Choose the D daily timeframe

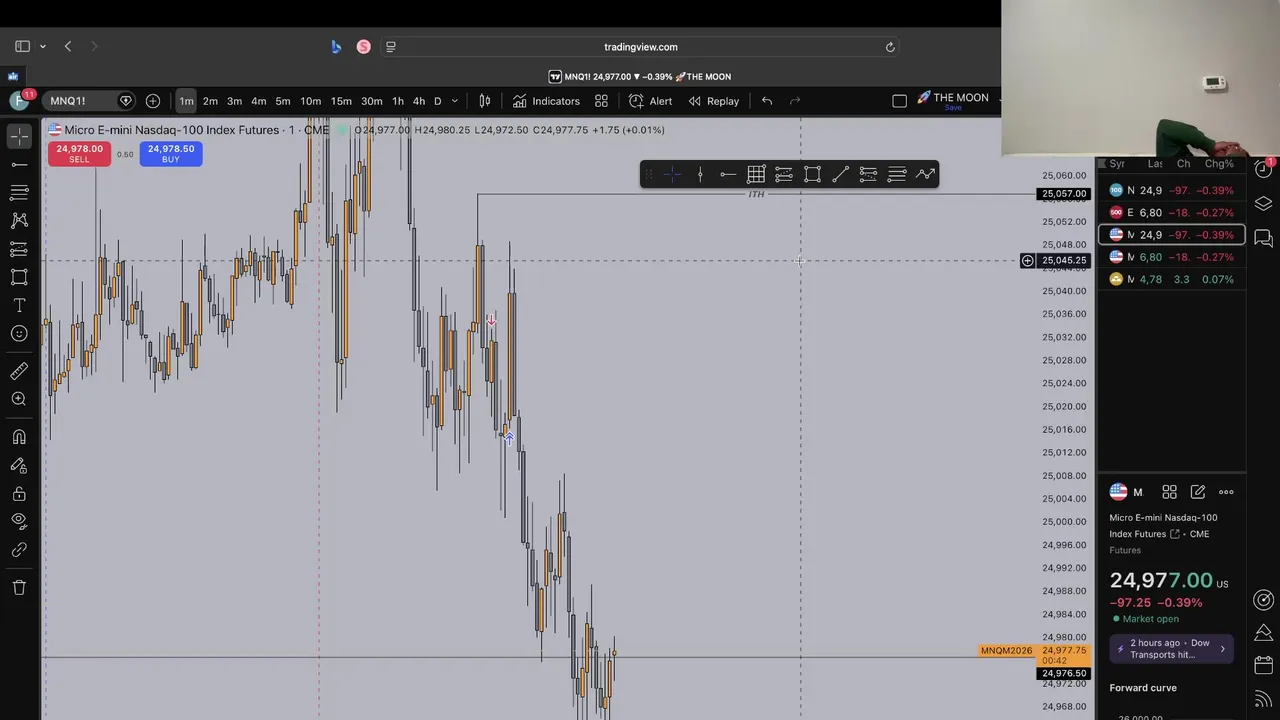point(437,101)
